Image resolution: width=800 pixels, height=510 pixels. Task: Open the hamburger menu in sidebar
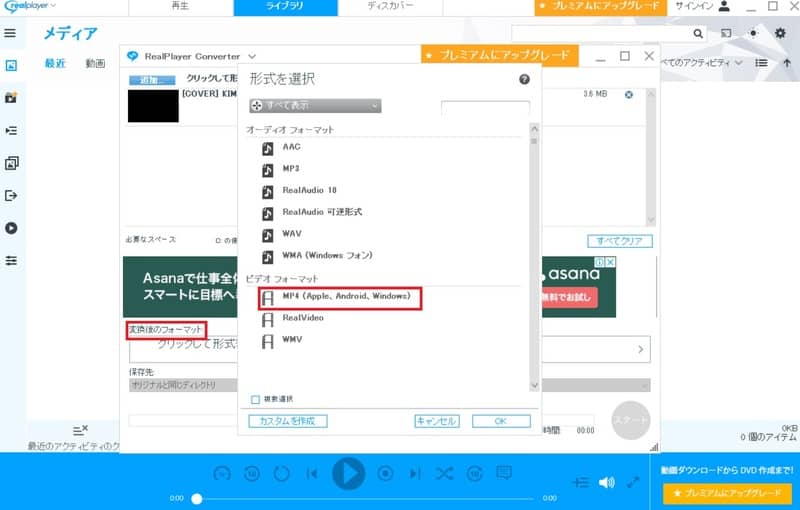click(x=10, y=33)
